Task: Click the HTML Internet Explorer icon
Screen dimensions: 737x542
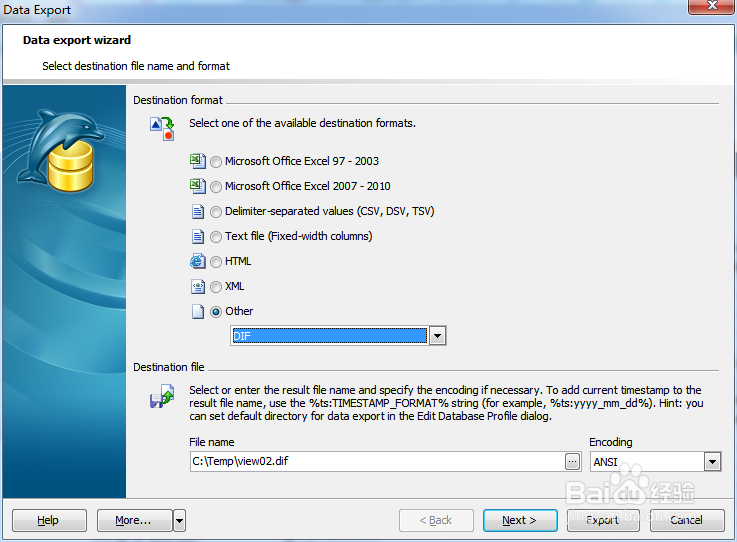Action: pos(197,261)
